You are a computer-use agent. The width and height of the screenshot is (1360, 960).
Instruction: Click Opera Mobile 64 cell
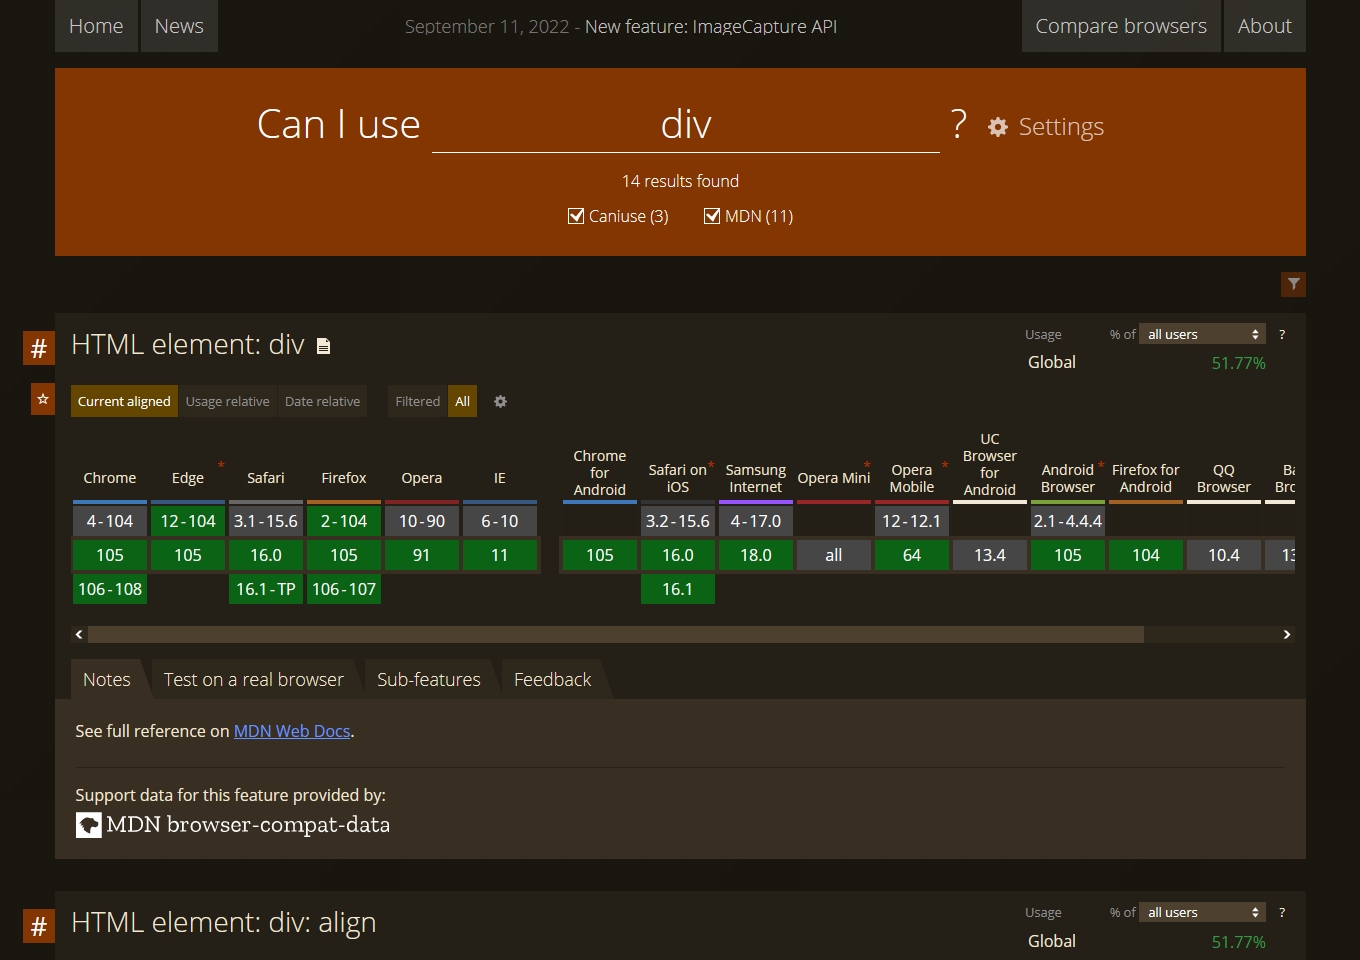point(912,555)
